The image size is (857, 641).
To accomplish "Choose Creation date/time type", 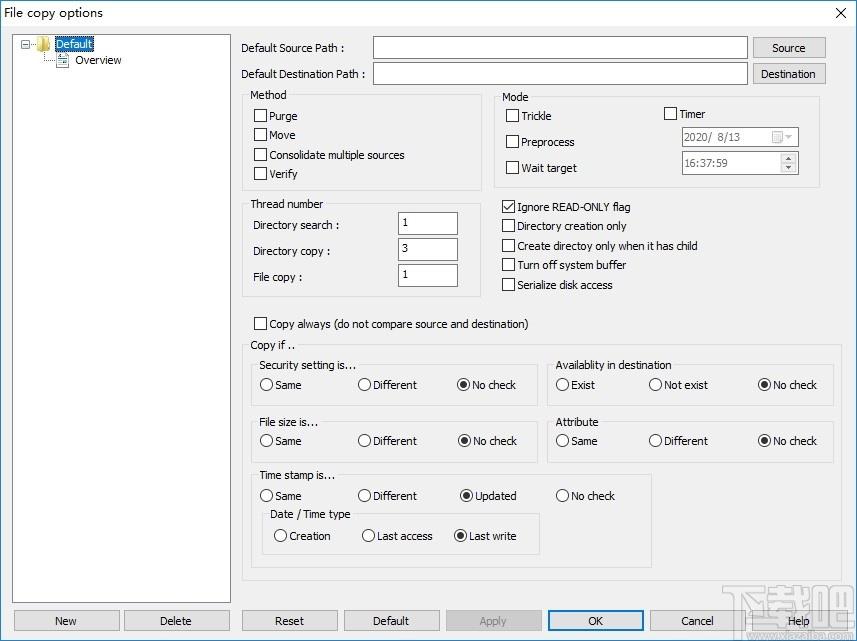I will click(x=280, y=536).
